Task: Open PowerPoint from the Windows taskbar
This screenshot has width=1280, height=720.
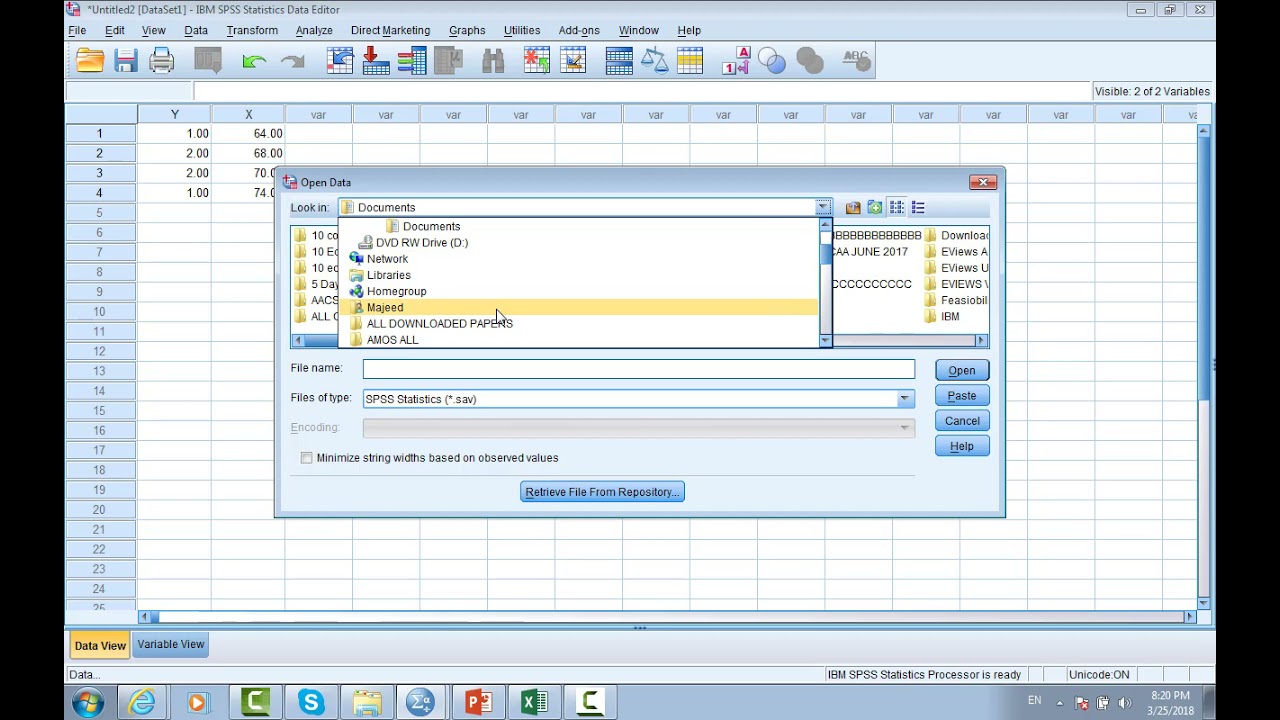Action: pyautogui.click(x=478, y=703)
